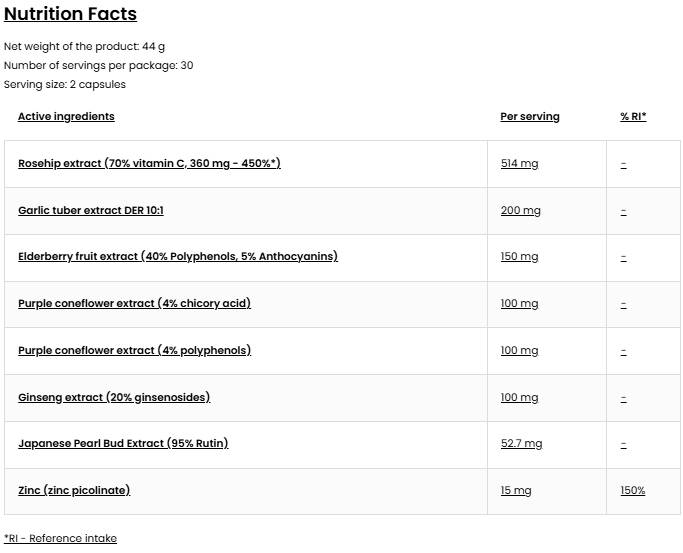Click the Per serving column header
The width and height of the screenshot is (683, 553).
pos(529,117)
